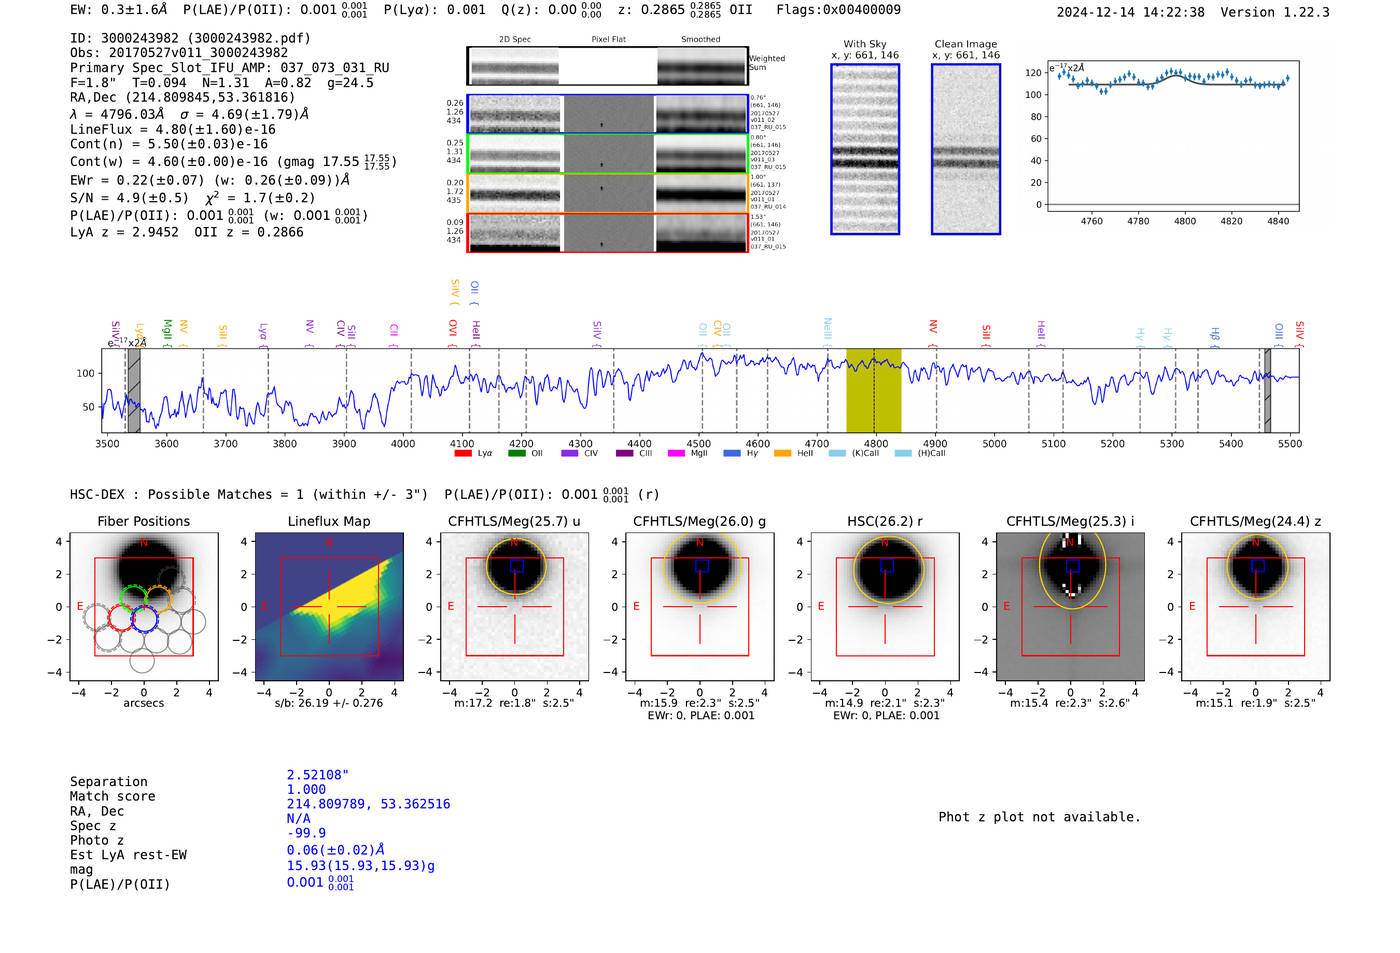The width and height of the screenshot is (1400, 953).
Task: Click the Lyα red legend swatch
Action: coord(463,453)
